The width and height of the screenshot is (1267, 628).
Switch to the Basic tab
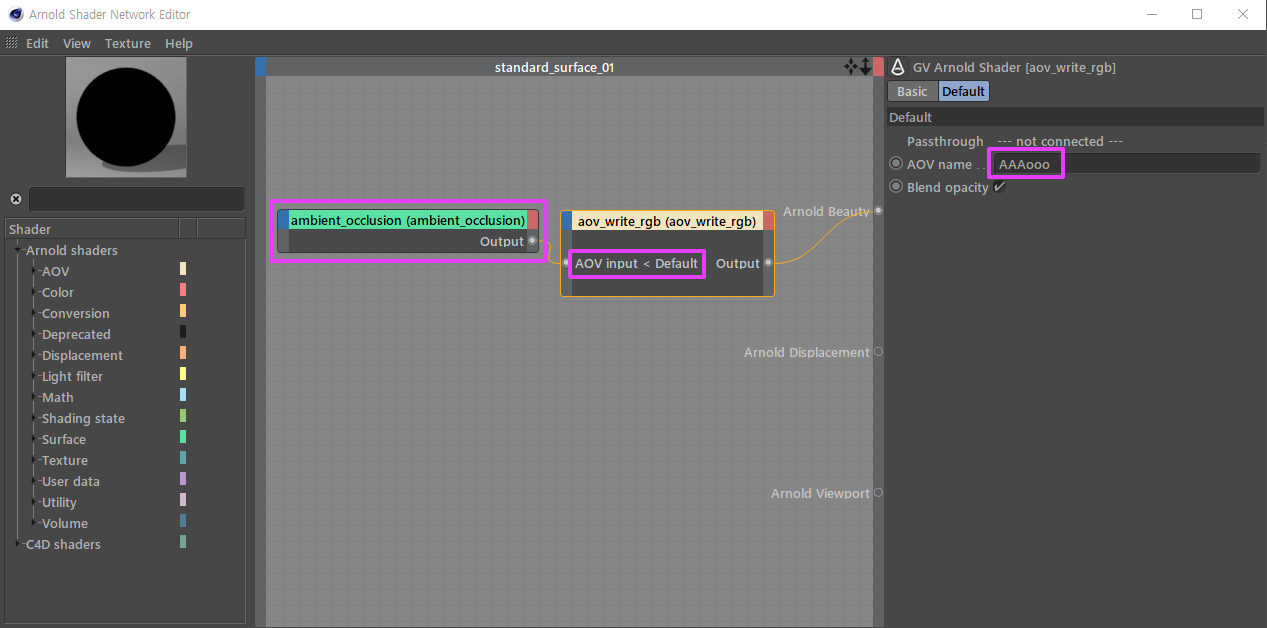[x=912, y=91]
